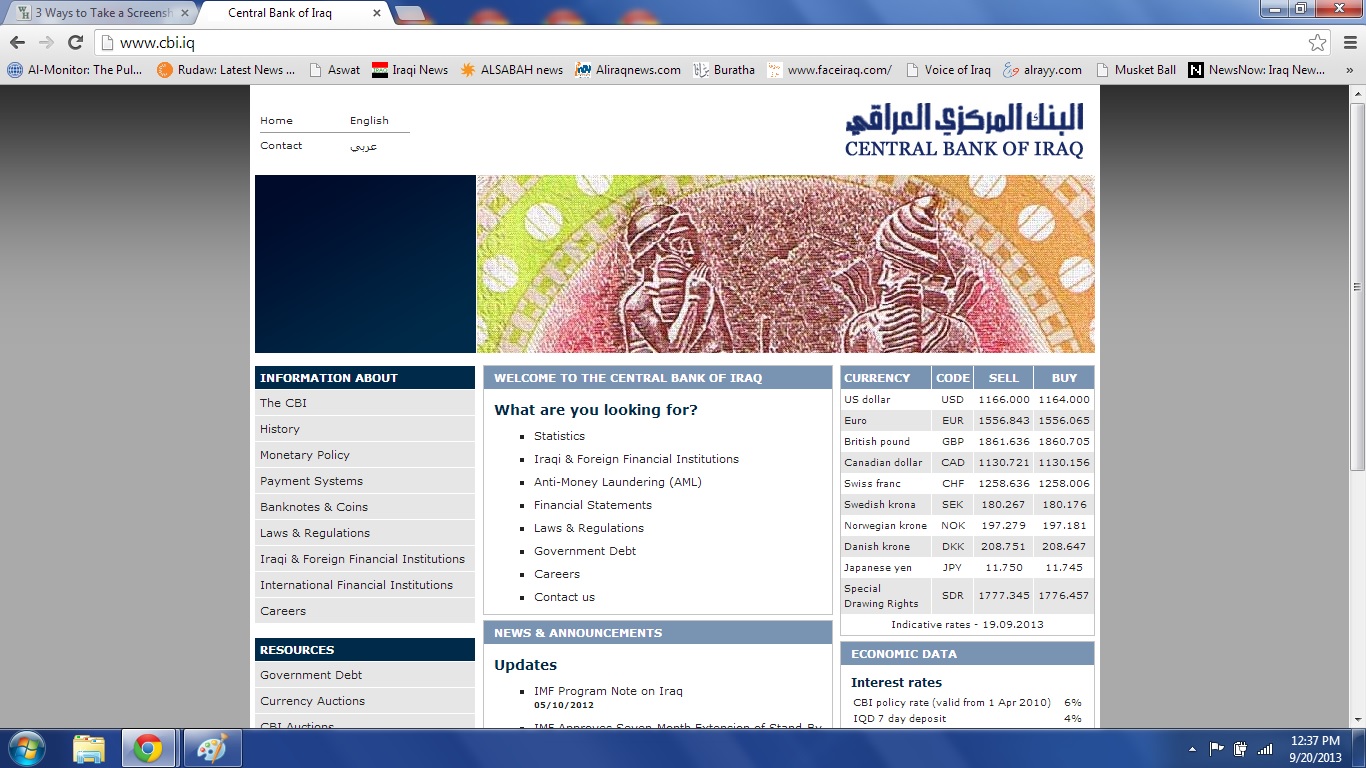Open International Financial Institutions sidebar item
The height and width of the screenshot is (768, 1366).
[365, 585]
